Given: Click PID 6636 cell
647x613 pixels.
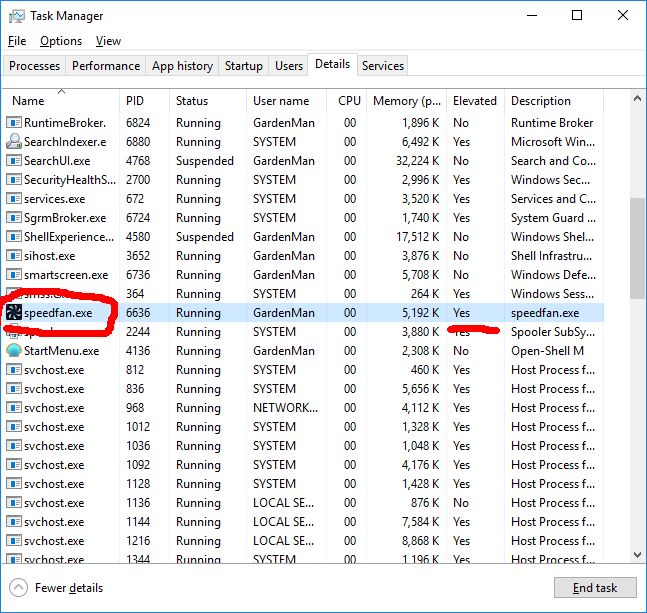Looking at the screenshot, I should point(138,313).
